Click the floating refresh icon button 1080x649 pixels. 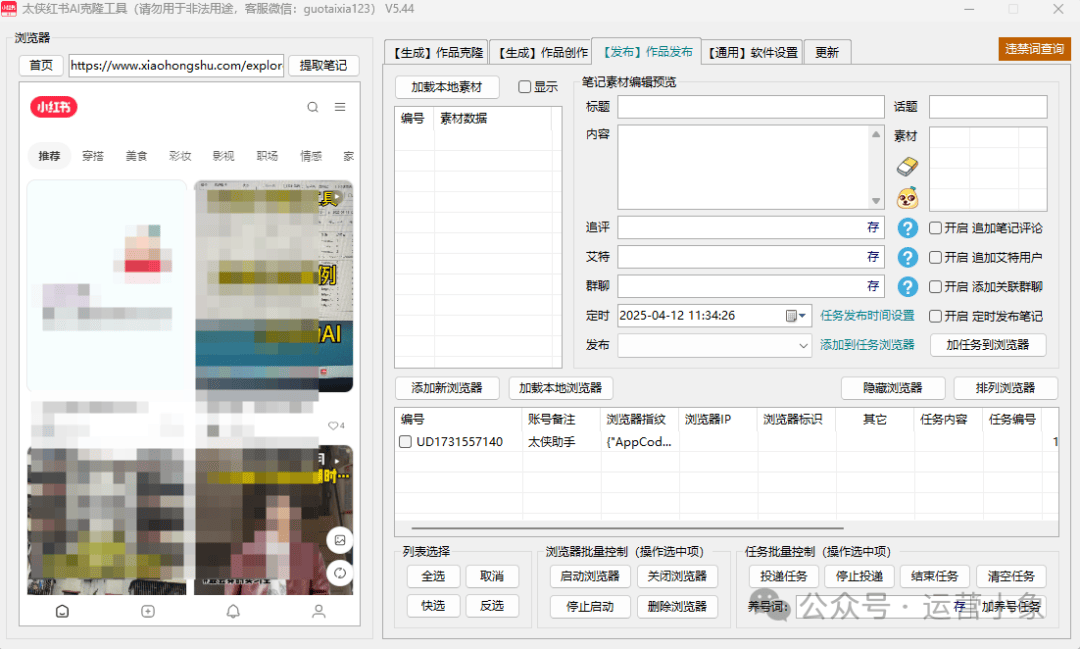click(x=340, y=573)
